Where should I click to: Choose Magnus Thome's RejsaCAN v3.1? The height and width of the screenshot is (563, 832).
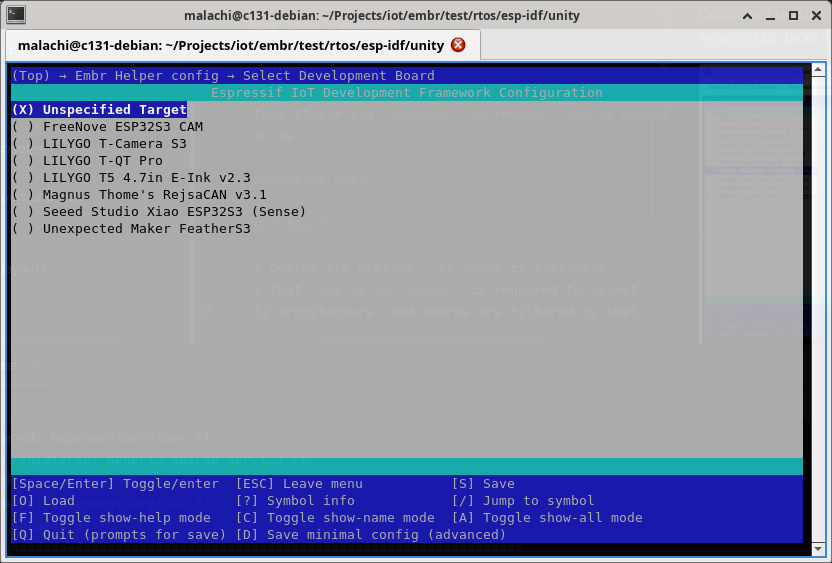(139, 195)
